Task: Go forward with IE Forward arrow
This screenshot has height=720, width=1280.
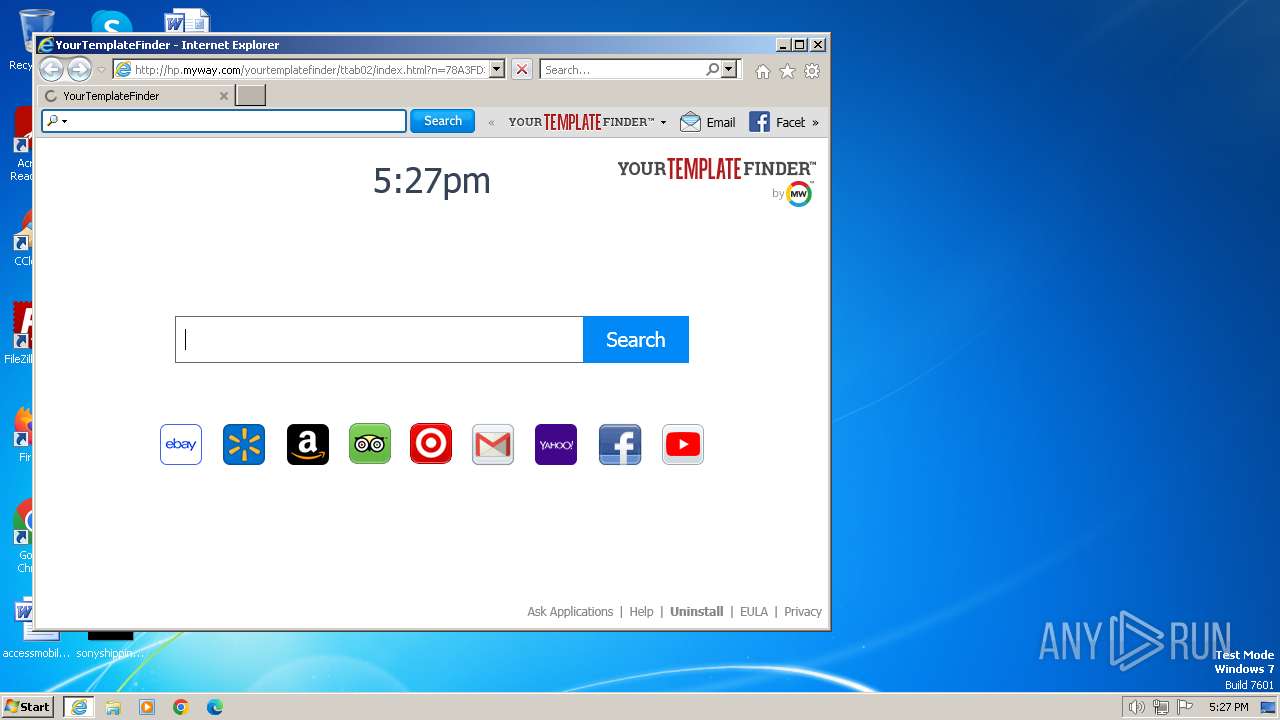Action: tap(79, 69)
